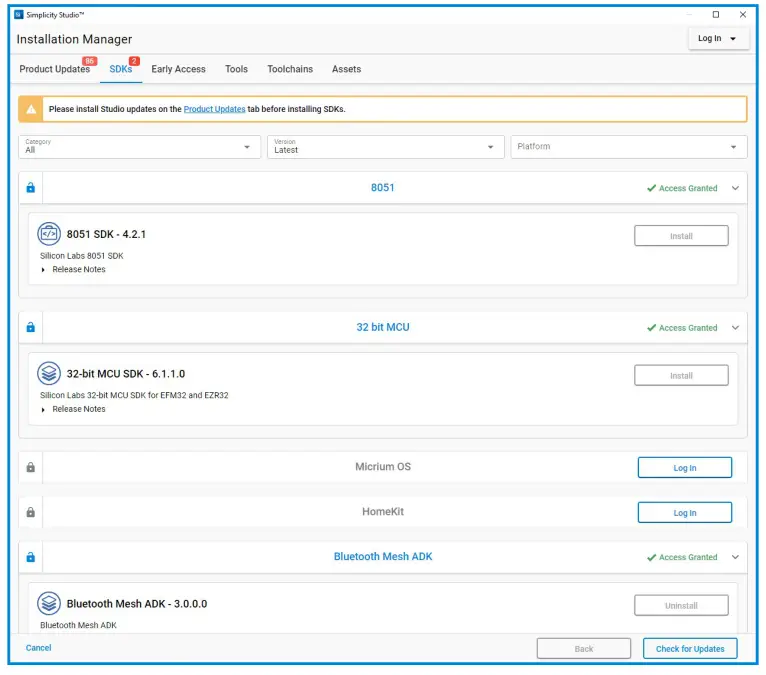This screenshot has height=675, width=766.
Task: Click Access Granted text in Bluetooth Mesh ADK row
Action: [688, 557]
